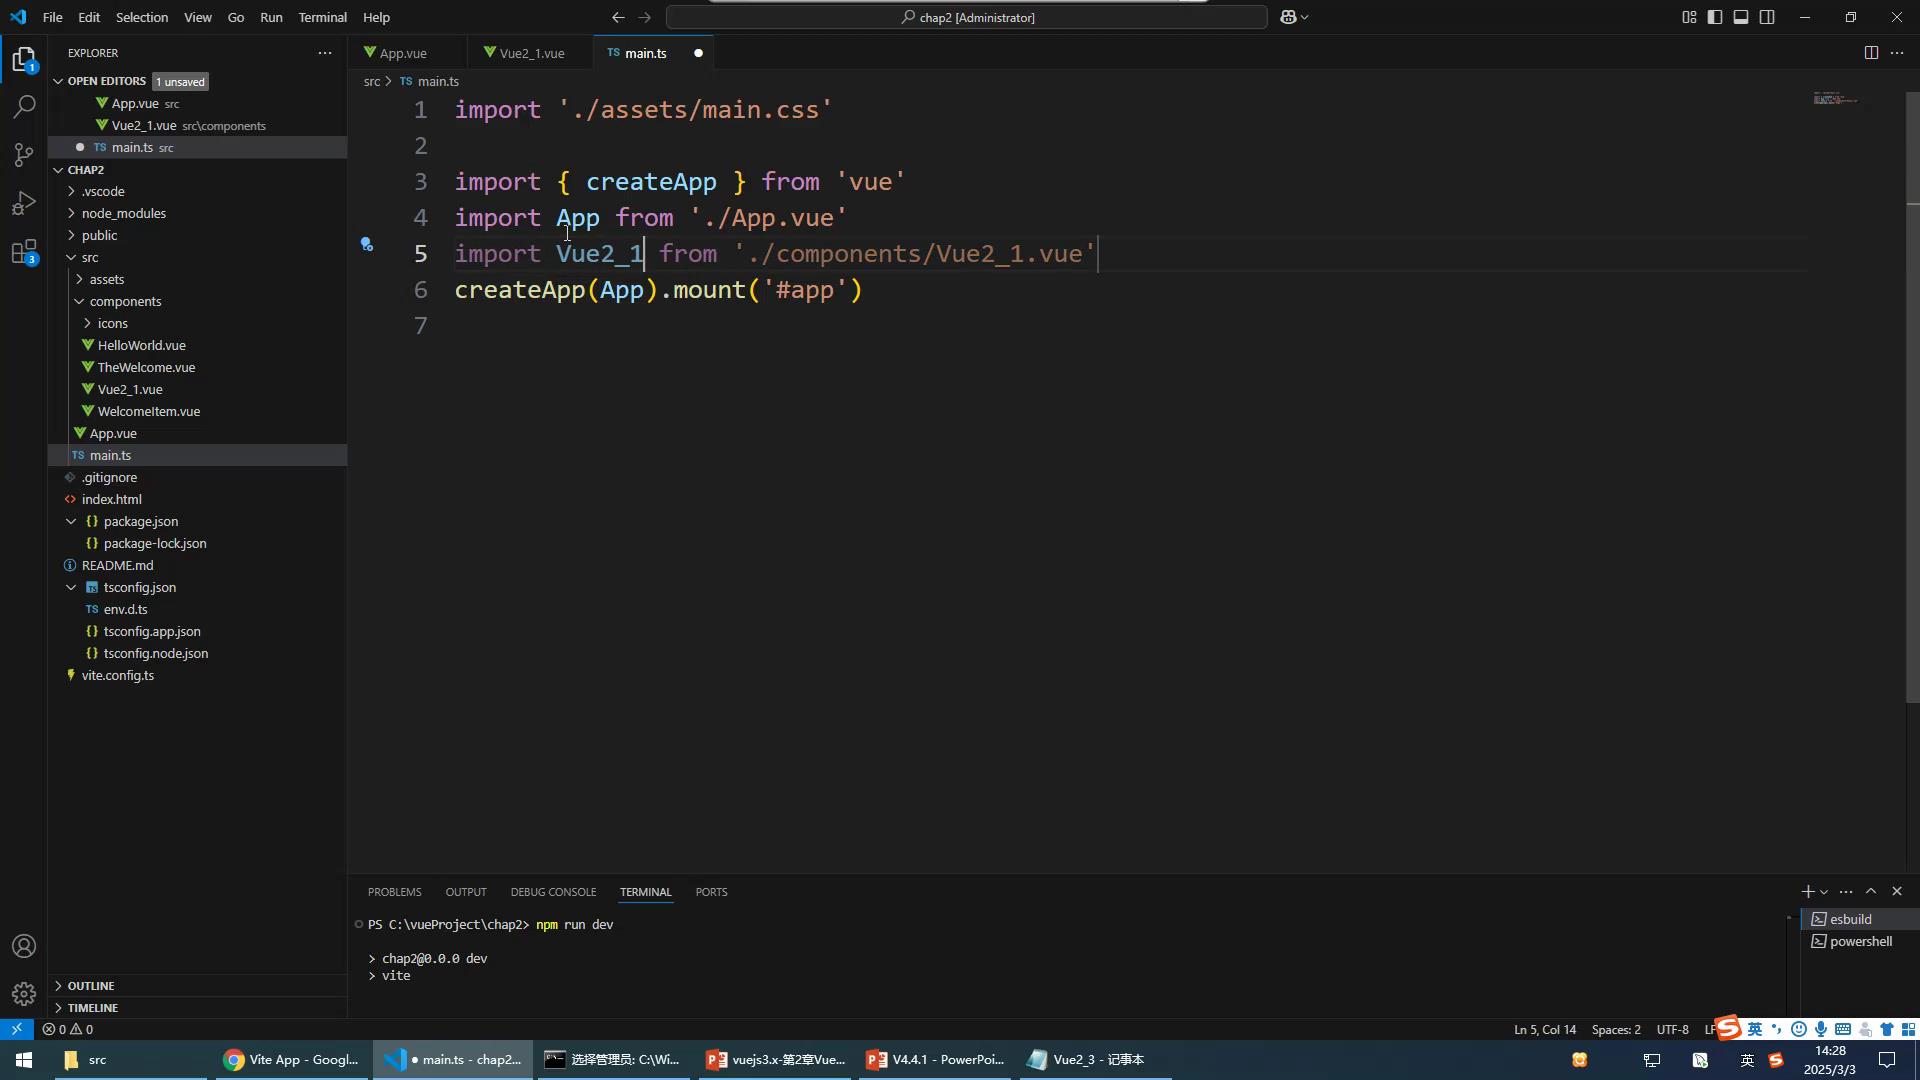Expand the node_modules folder
Screen dimensions: 1920x1080
[x=124, y=213]
